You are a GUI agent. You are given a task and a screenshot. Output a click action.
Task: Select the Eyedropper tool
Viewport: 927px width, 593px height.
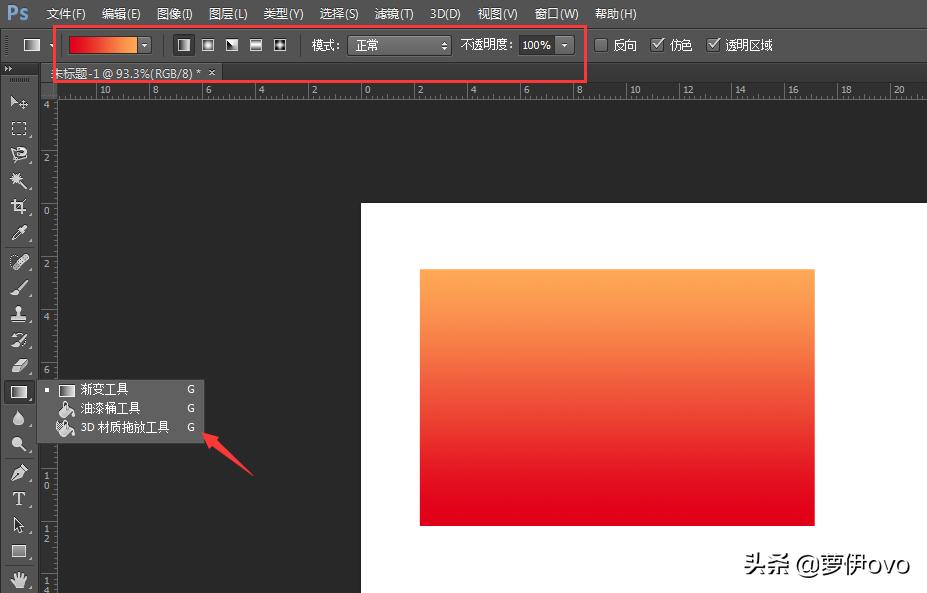pos(18,234)
